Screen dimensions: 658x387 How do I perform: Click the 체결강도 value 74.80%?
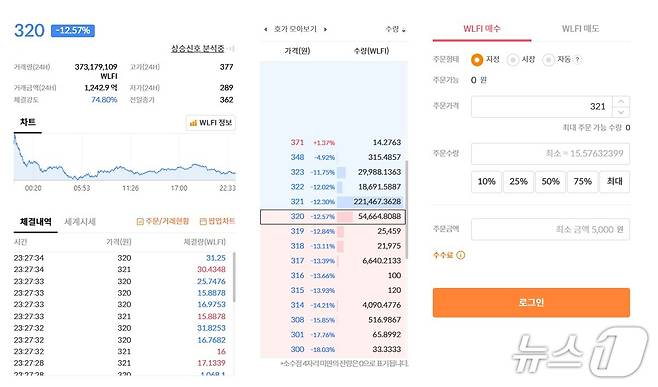point(104,100)
